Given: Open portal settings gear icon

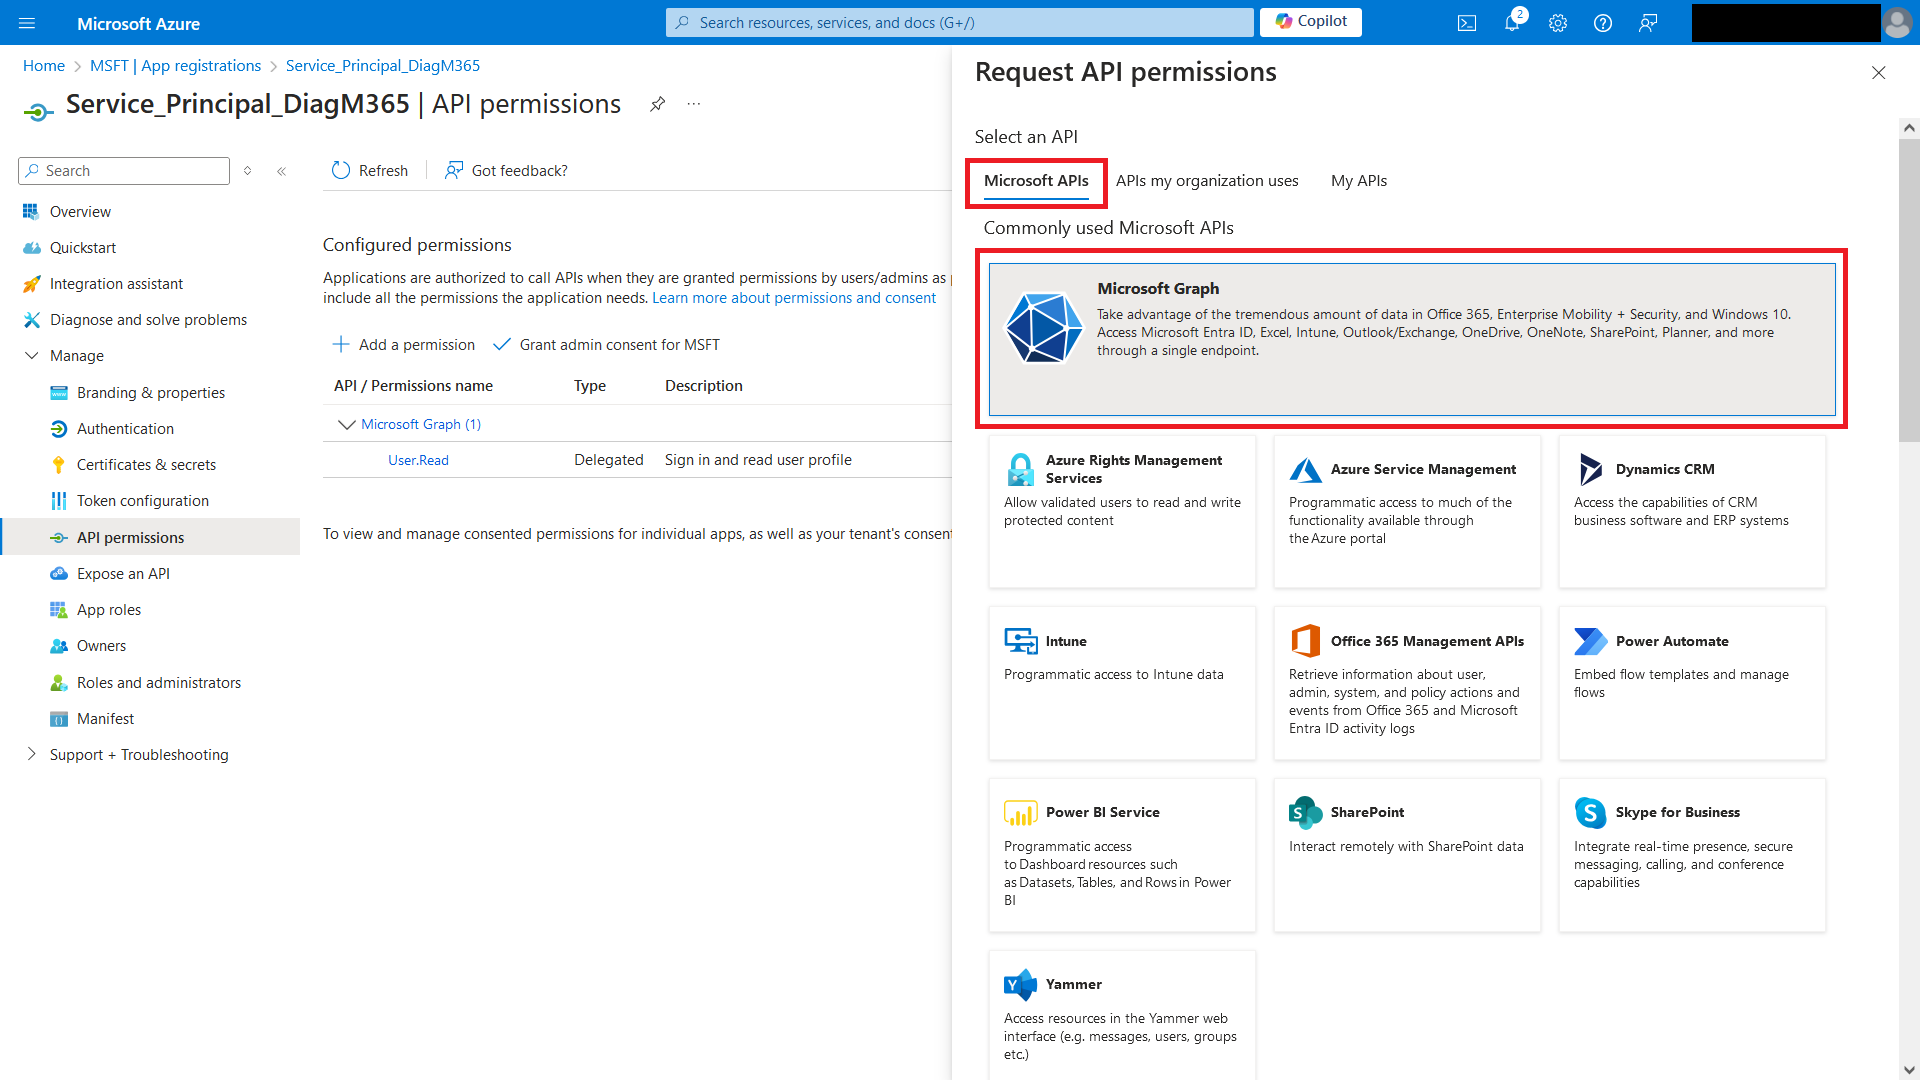Looking at the screenshot, I should 1557,23.
